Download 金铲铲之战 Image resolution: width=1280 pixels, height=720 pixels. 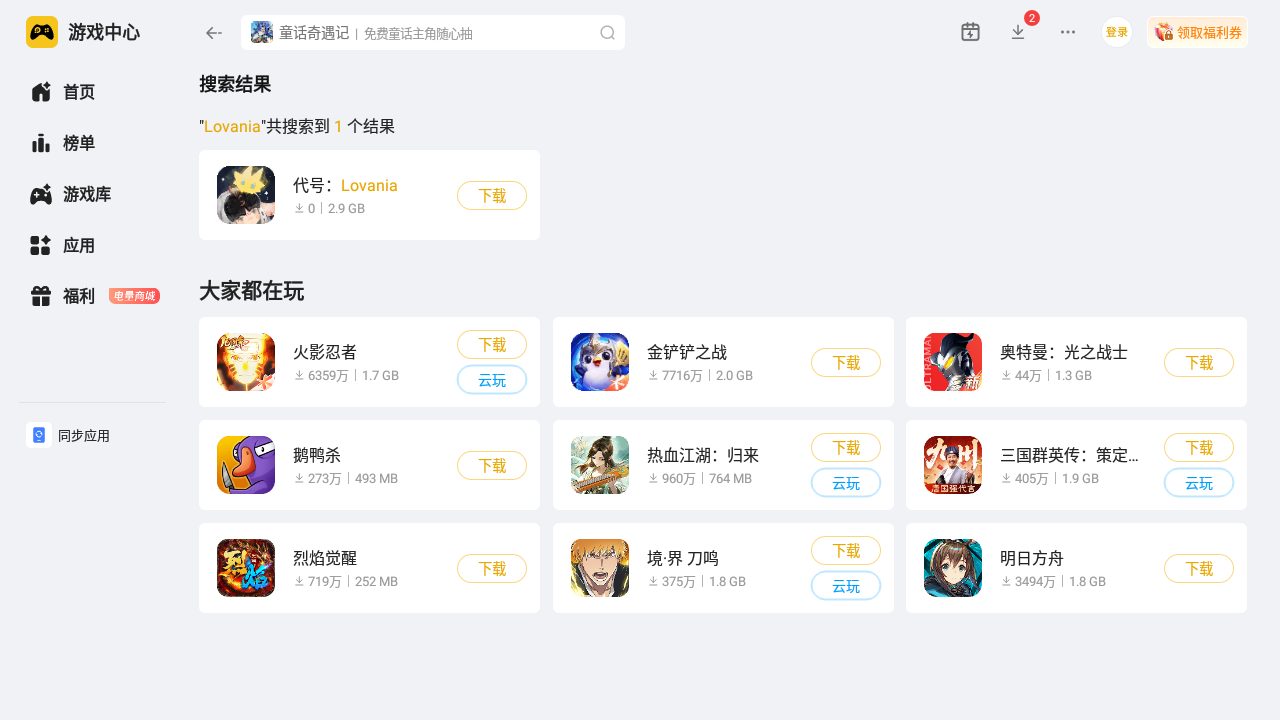click(846, 362)
